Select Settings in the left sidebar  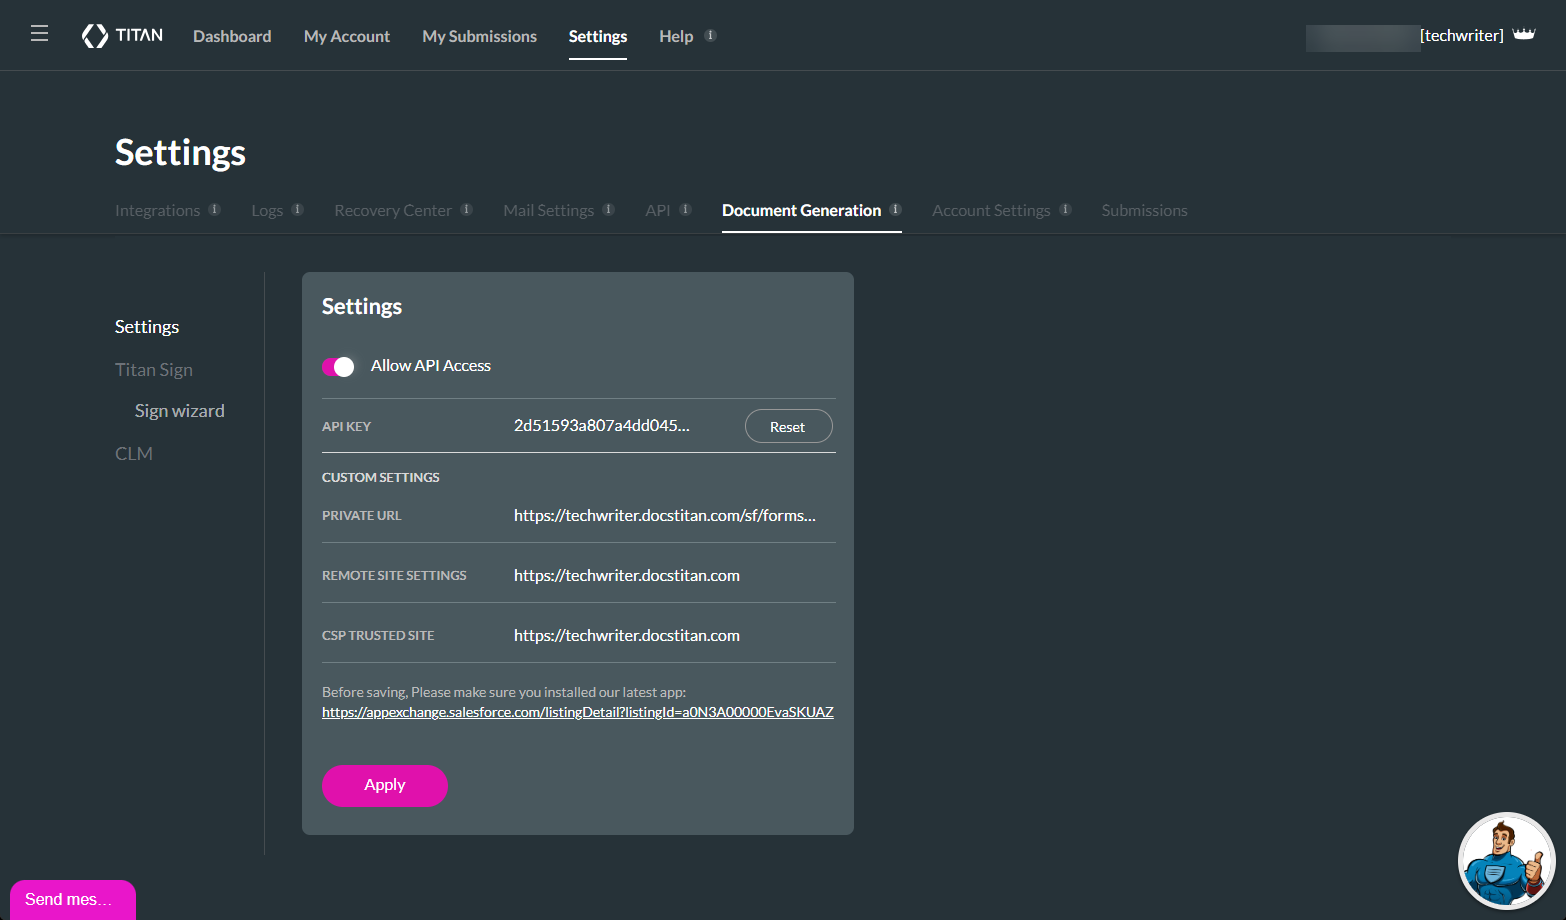147,327
